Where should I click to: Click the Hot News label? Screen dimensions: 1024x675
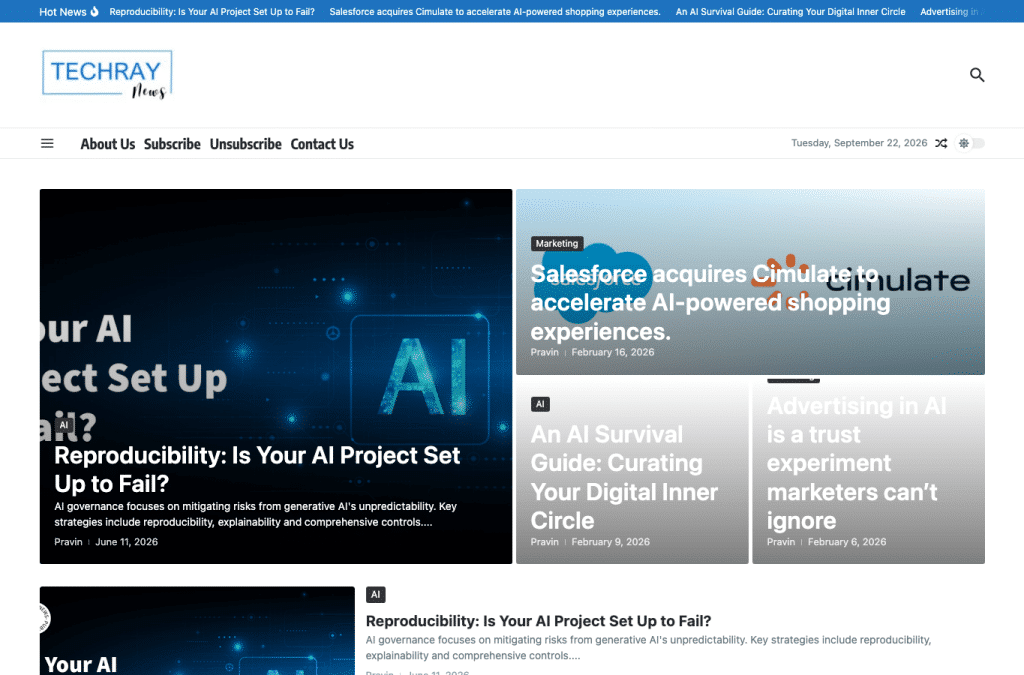[x=63, y=12]
